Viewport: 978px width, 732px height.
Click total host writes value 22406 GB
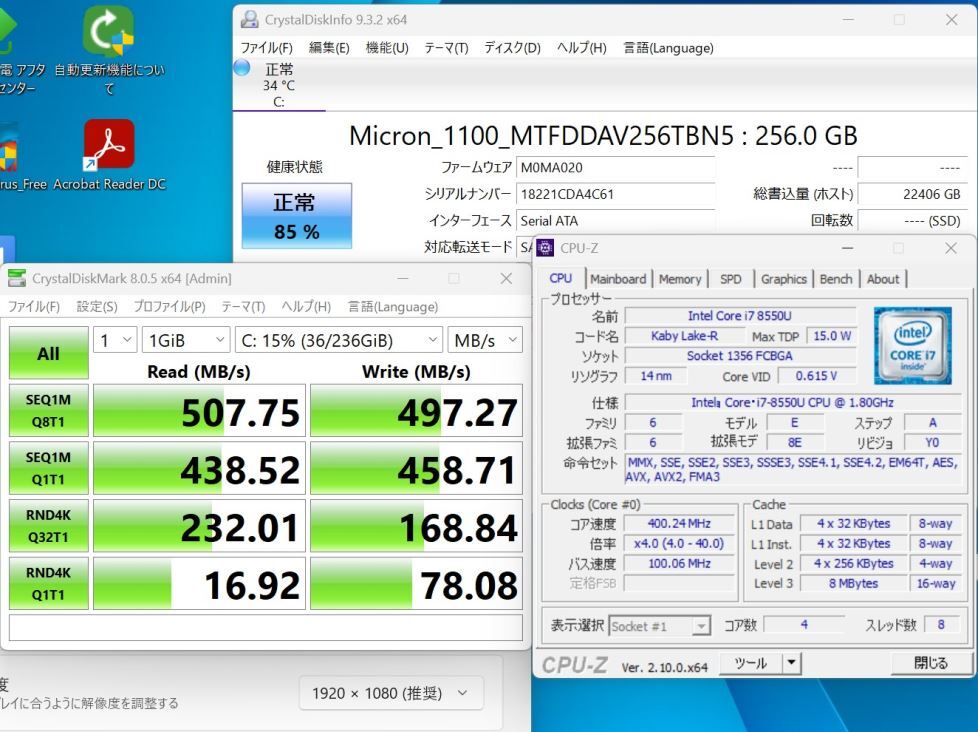coord(912,194)
